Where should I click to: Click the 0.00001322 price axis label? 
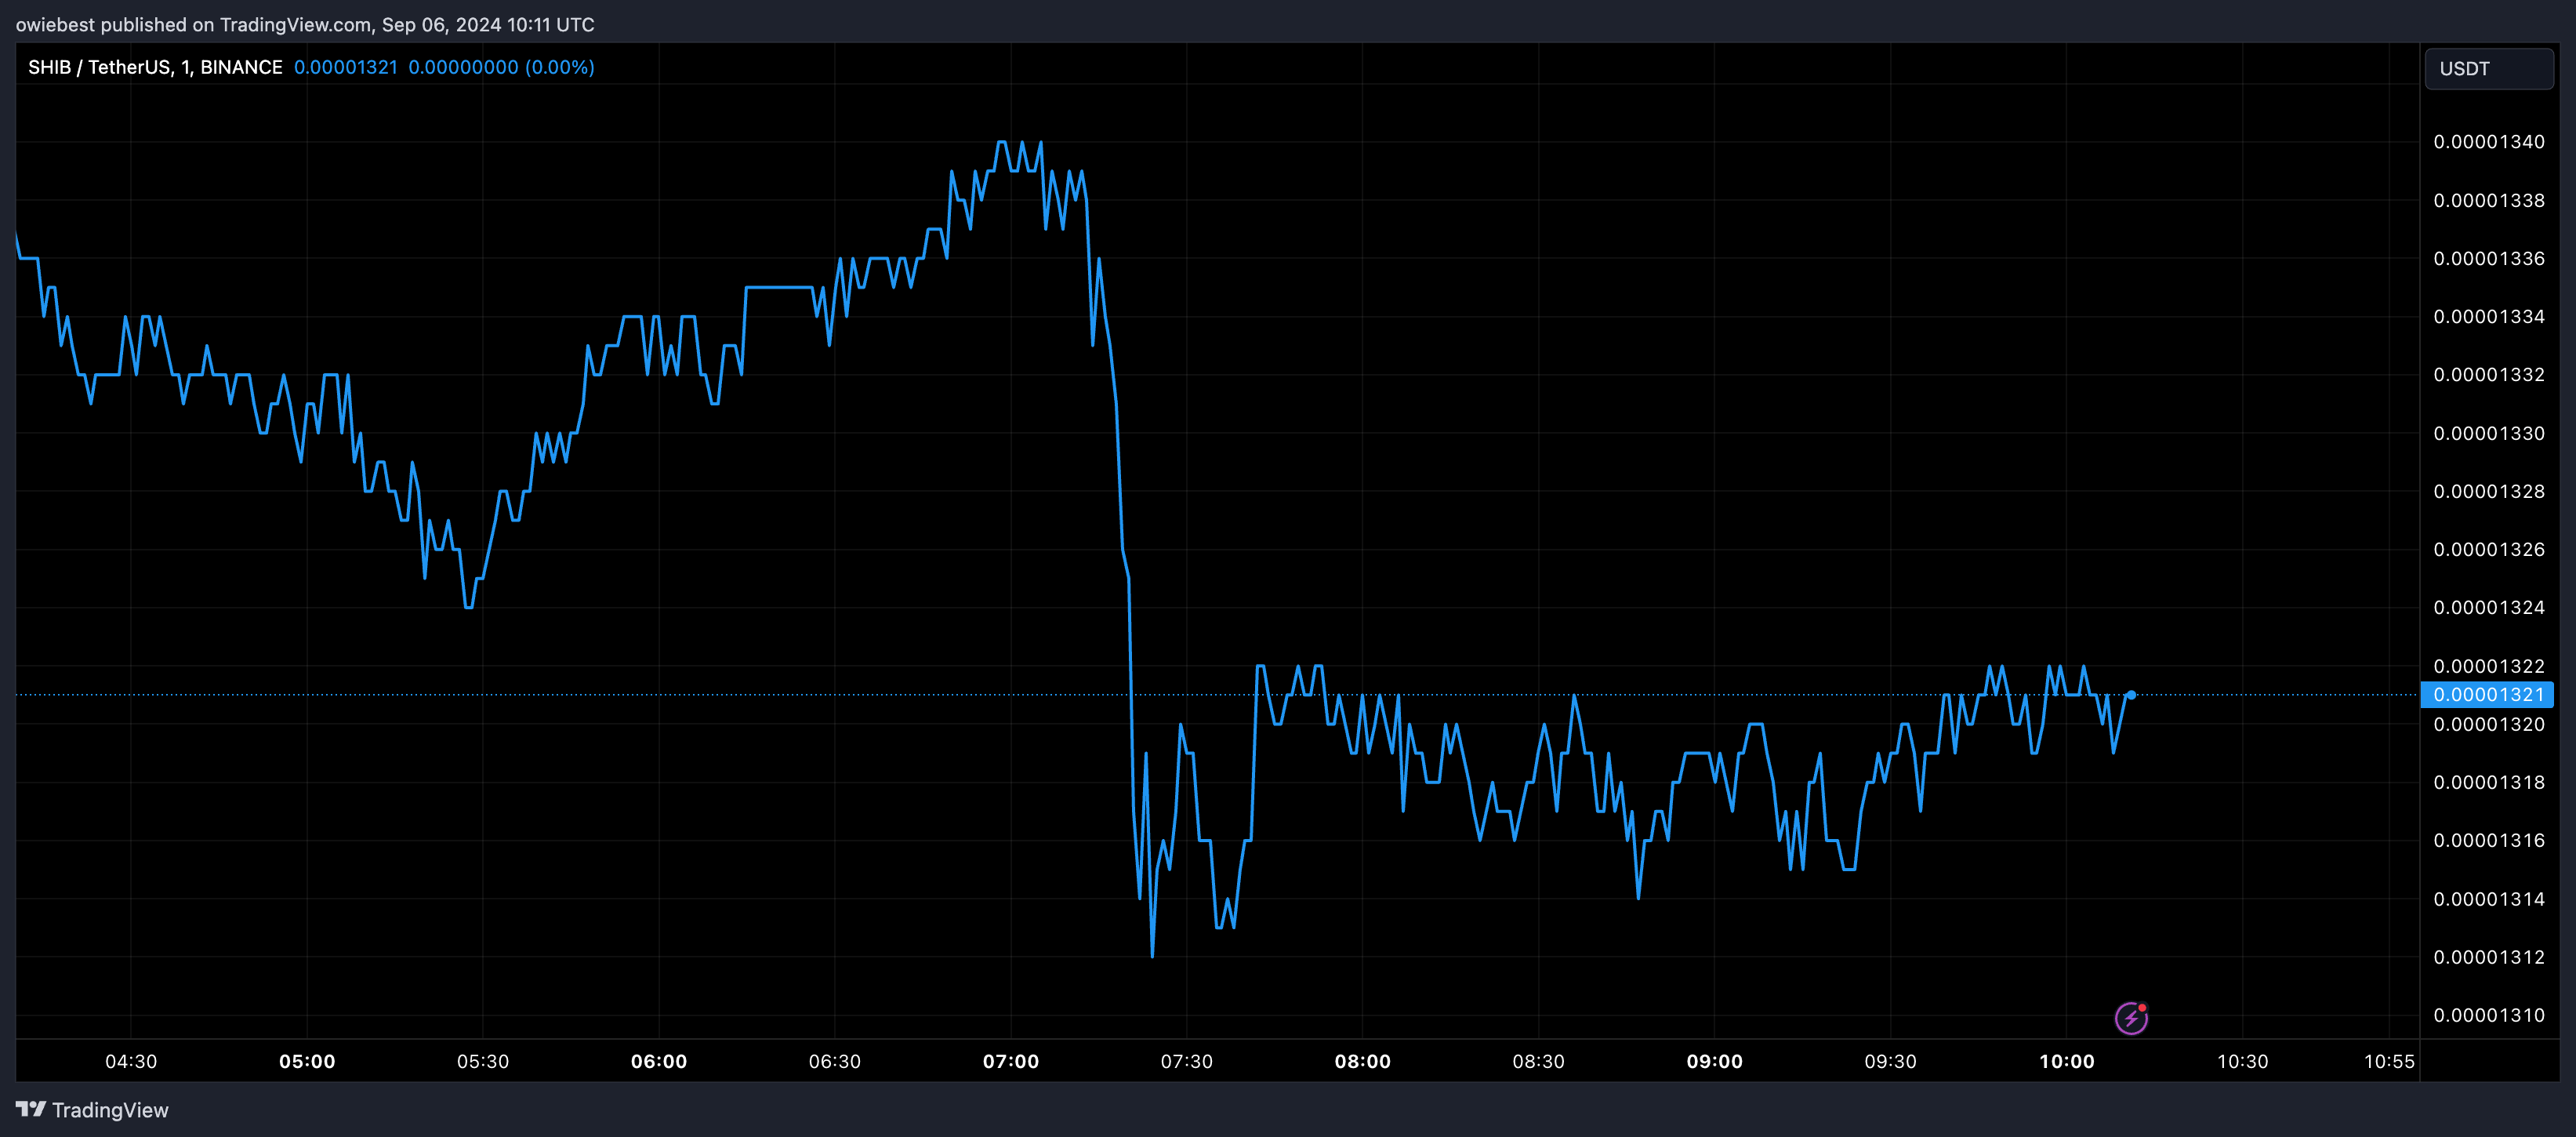[x=2488, y=666]
